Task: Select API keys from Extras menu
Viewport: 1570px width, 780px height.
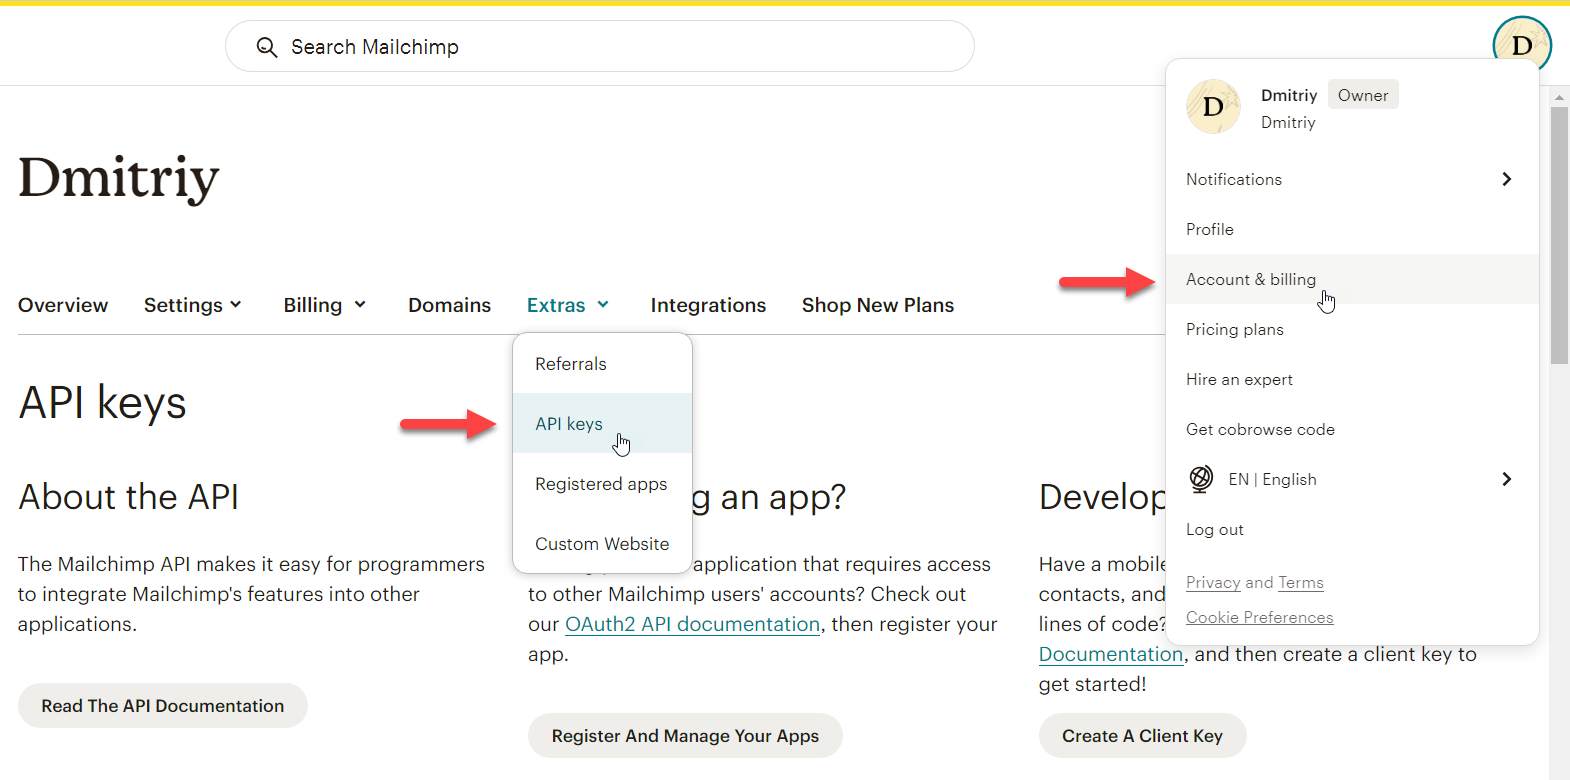Action: tap(602, 424)
